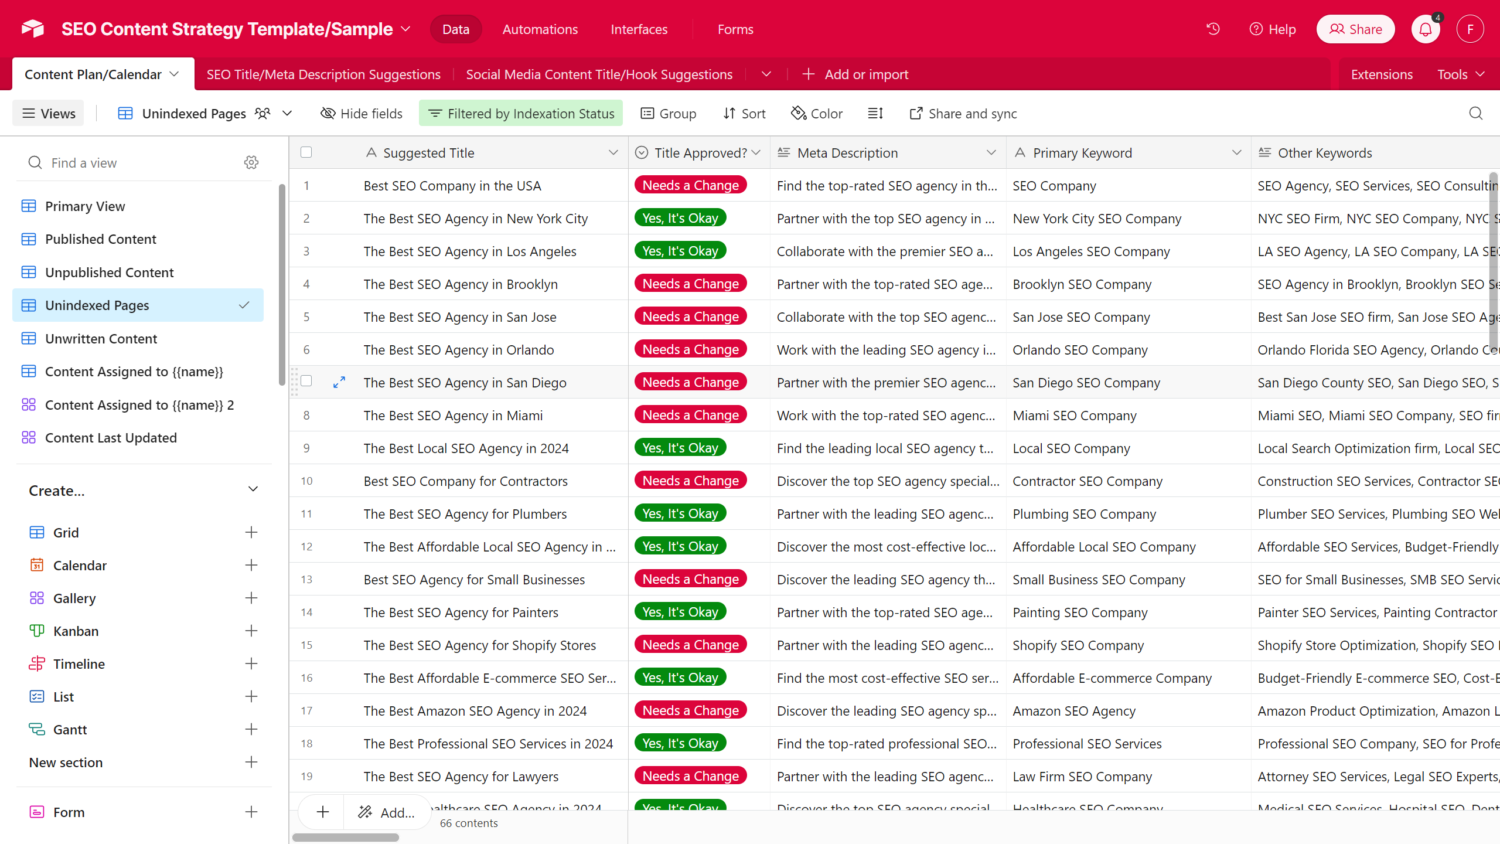Open the notifications bell
The height and width of the screenshot is (844, 1500).
coord(1425,29)
